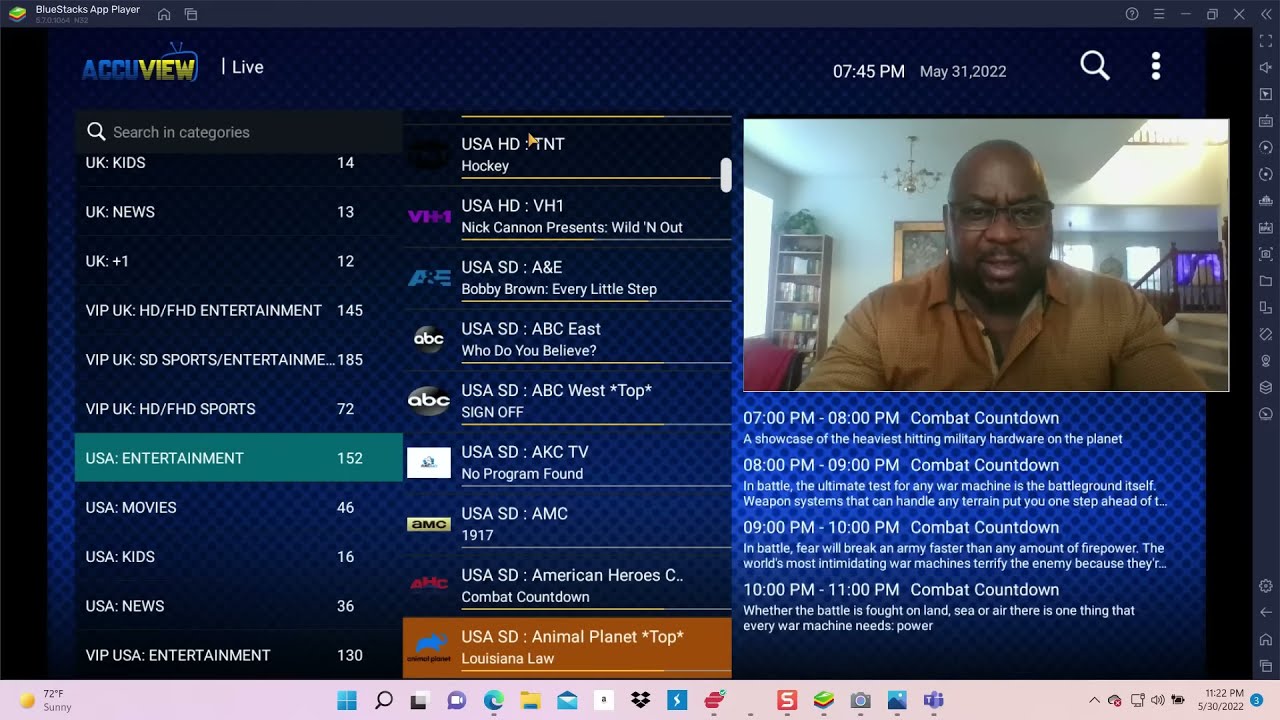The width and height of the screenshot is (1280, 720).
Task: Select the VH1 channel logo
Action: (x=429, y=216)
